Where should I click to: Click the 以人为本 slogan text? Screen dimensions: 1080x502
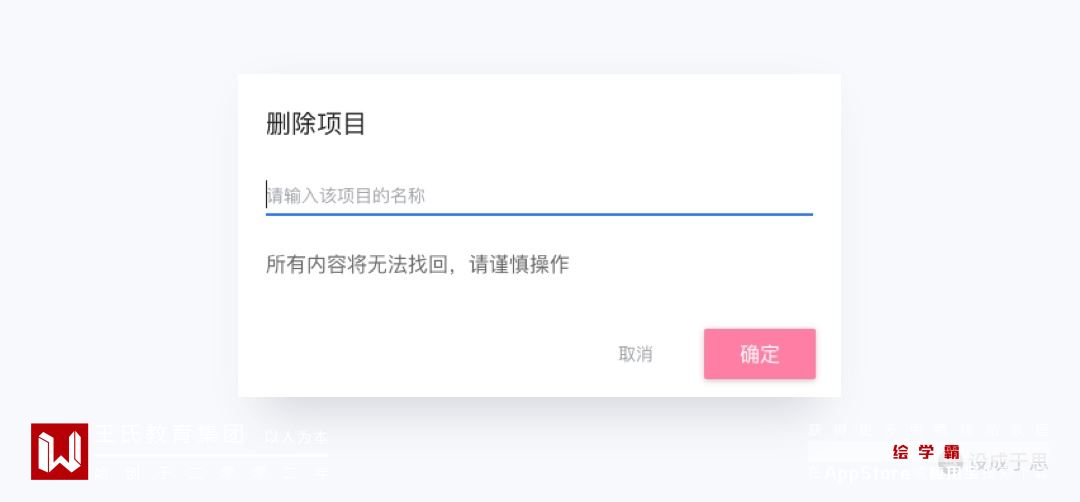tap(296, 437)
